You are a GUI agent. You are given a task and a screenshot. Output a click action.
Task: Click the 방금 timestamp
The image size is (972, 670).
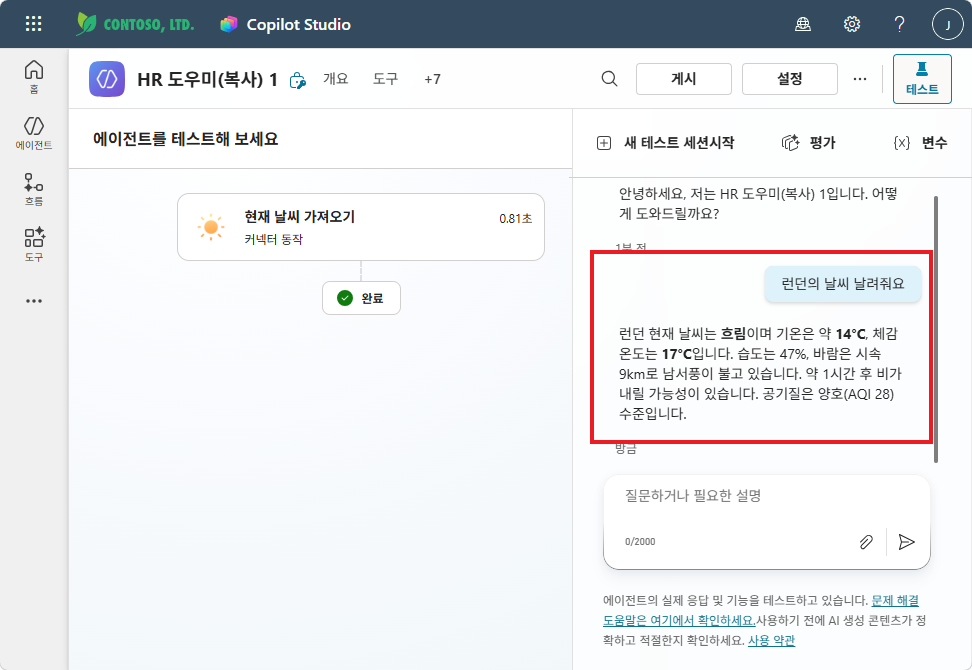coord(625,449)
